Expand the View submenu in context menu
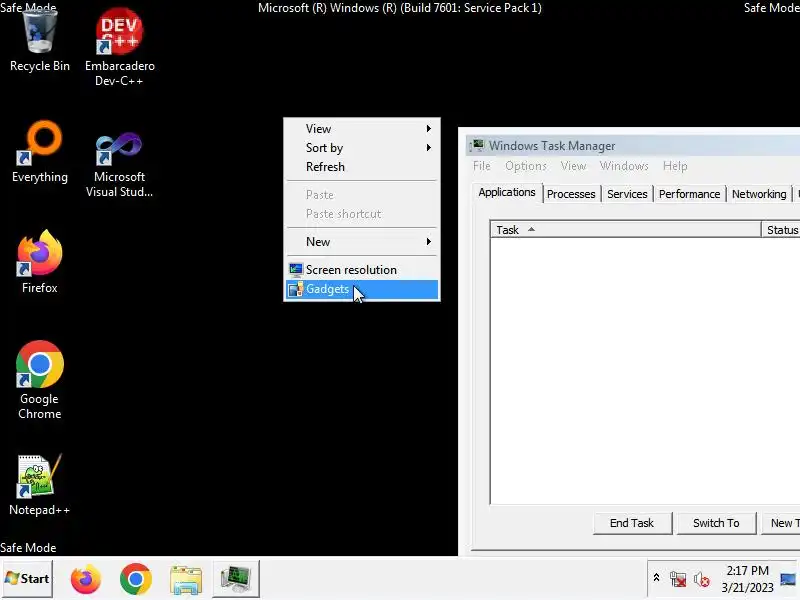 (362, 129)
